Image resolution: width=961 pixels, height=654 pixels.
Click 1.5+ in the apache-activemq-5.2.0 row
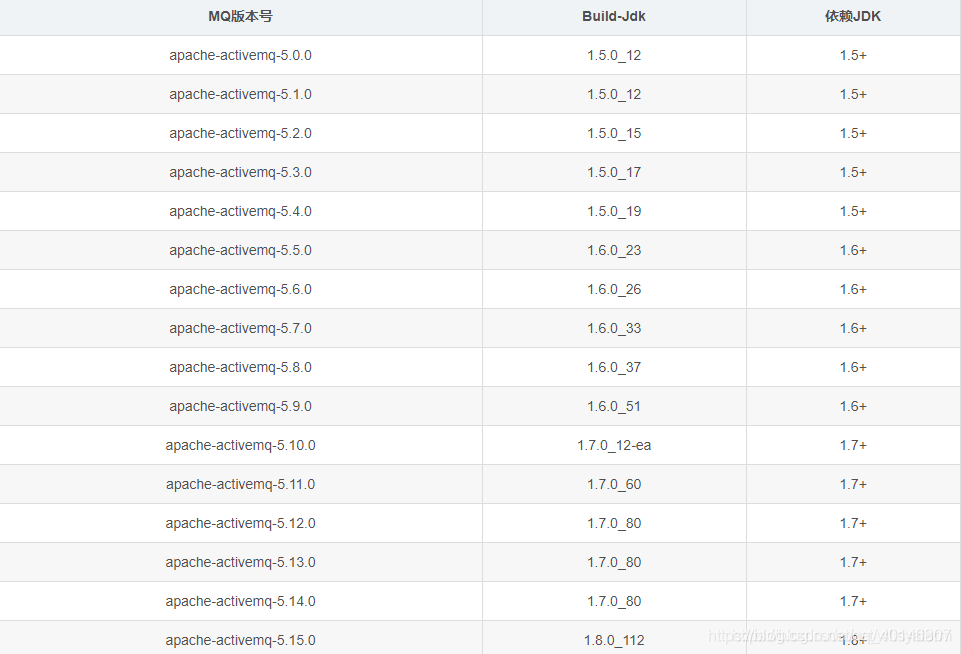[x=853, y=133]
